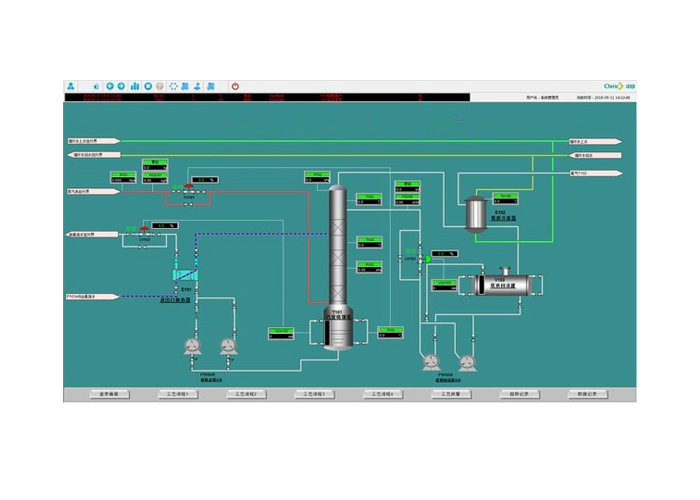The width and height of the screenshot is (700, 500).
Task: Click the green status lights above LV103
Action: click(410, 251)
